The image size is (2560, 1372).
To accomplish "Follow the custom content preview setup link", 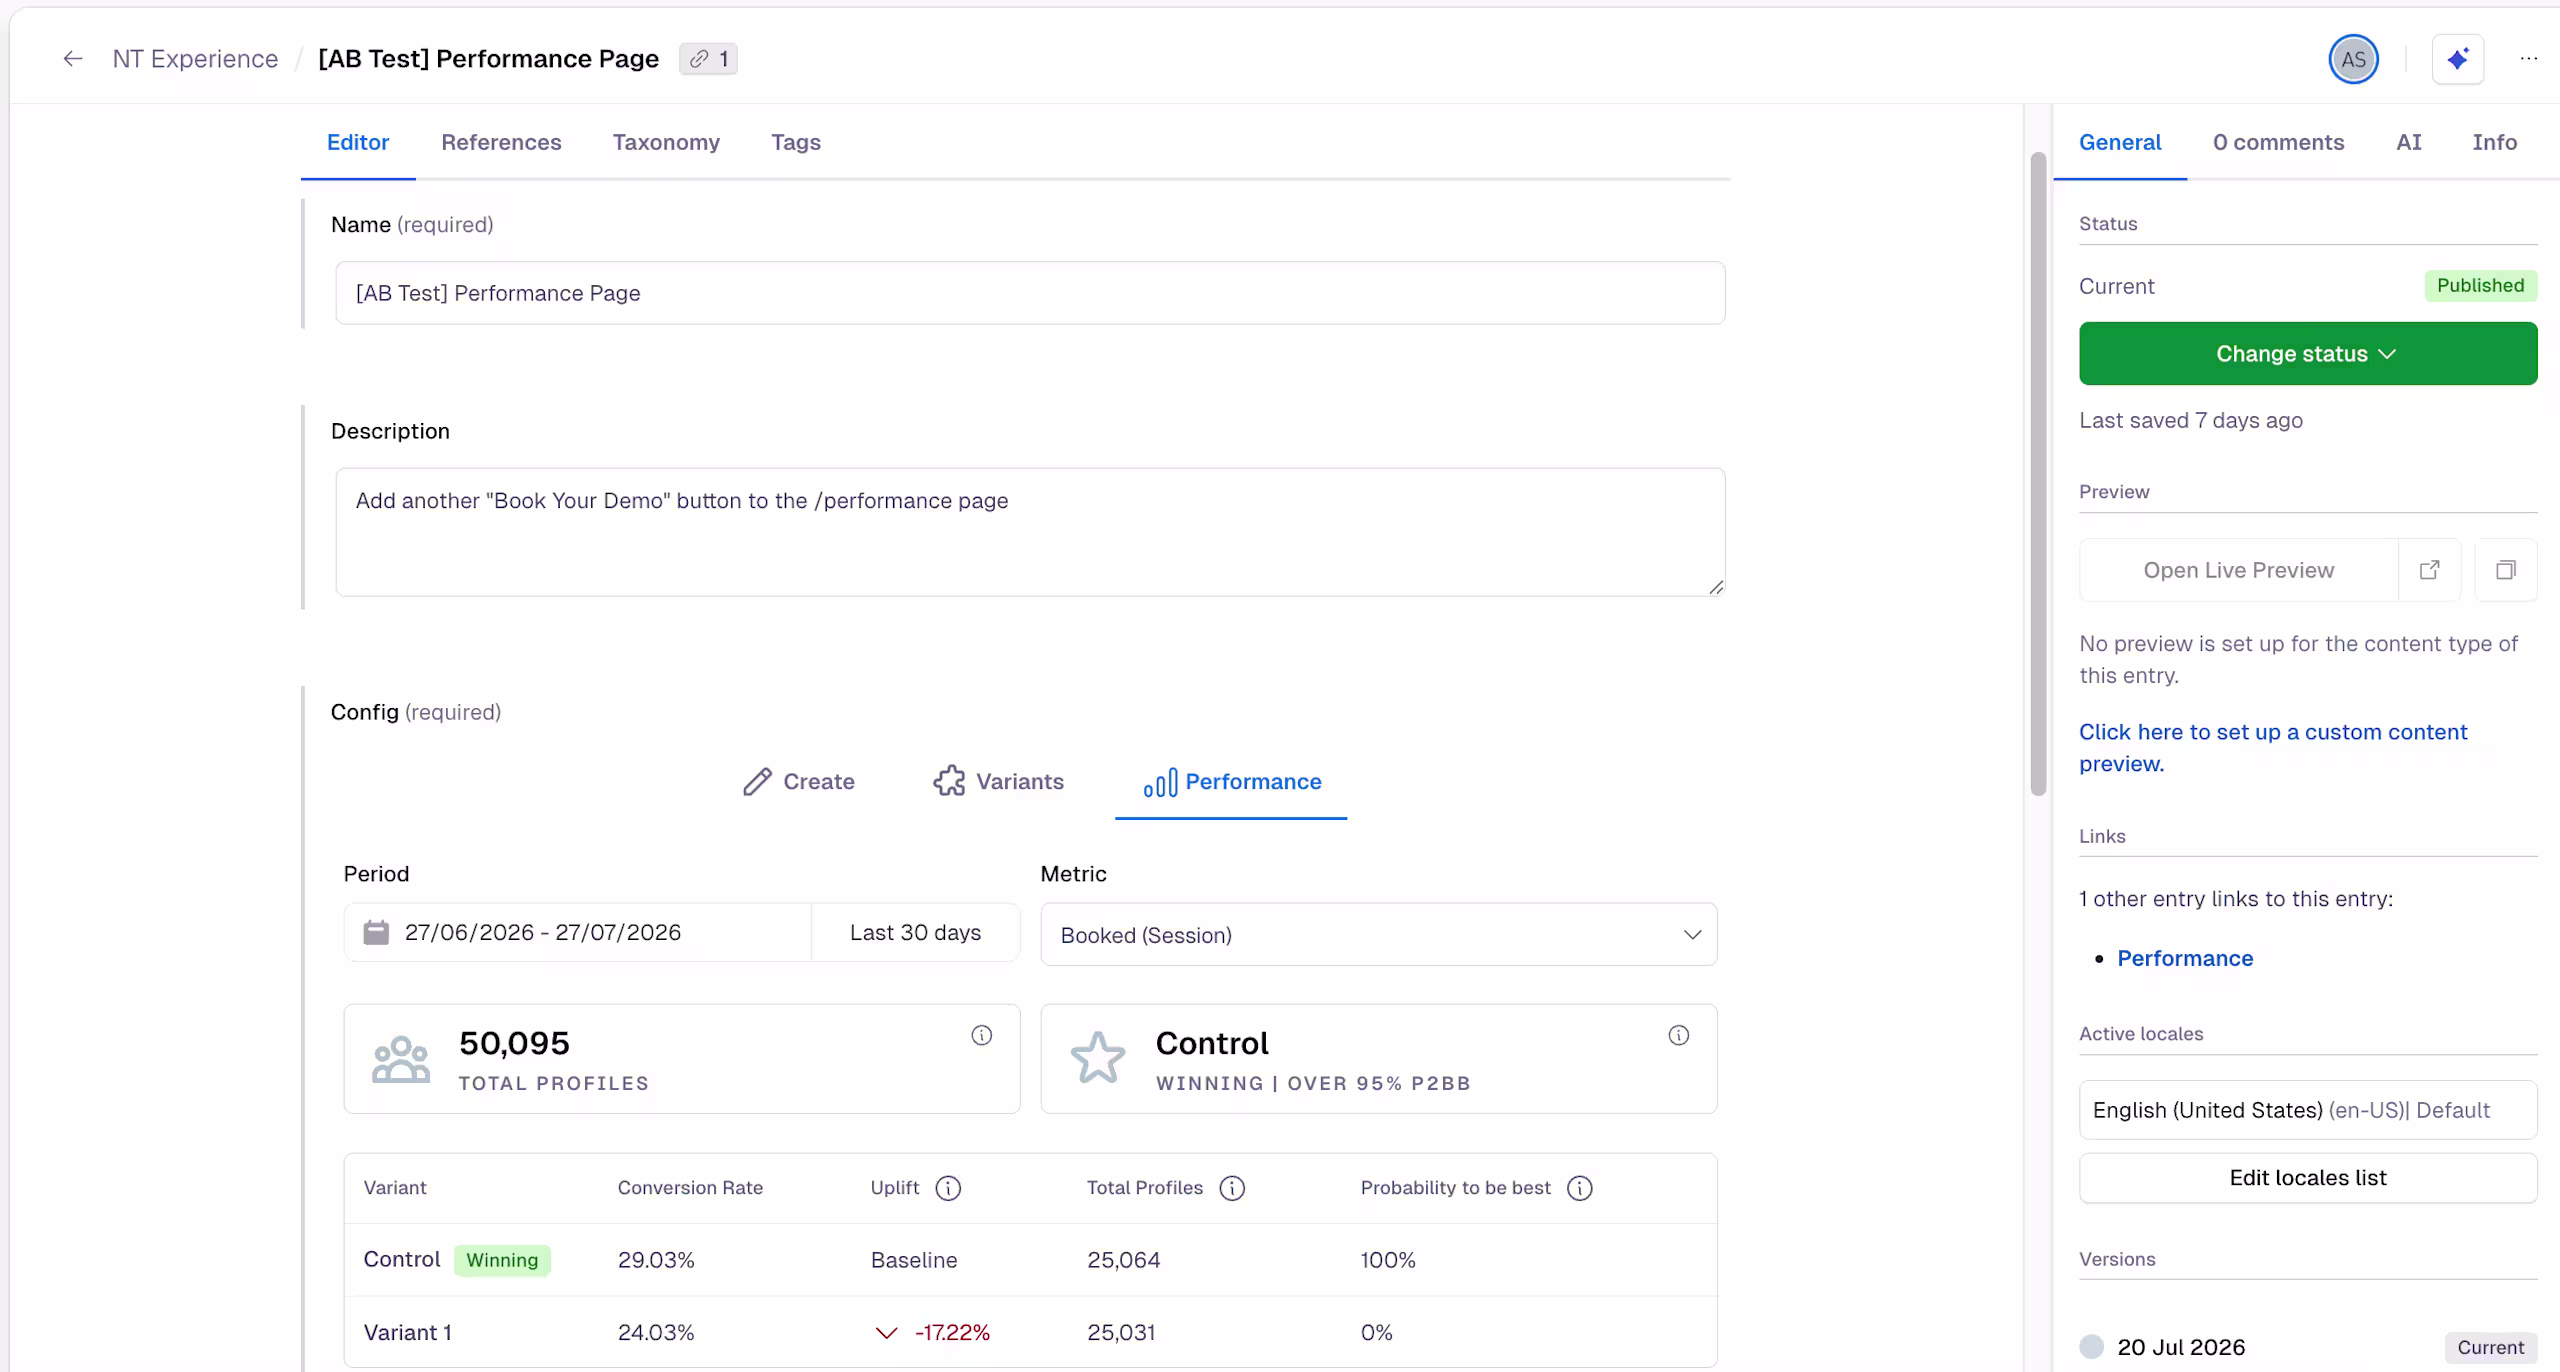I will tap(2273, 748).
